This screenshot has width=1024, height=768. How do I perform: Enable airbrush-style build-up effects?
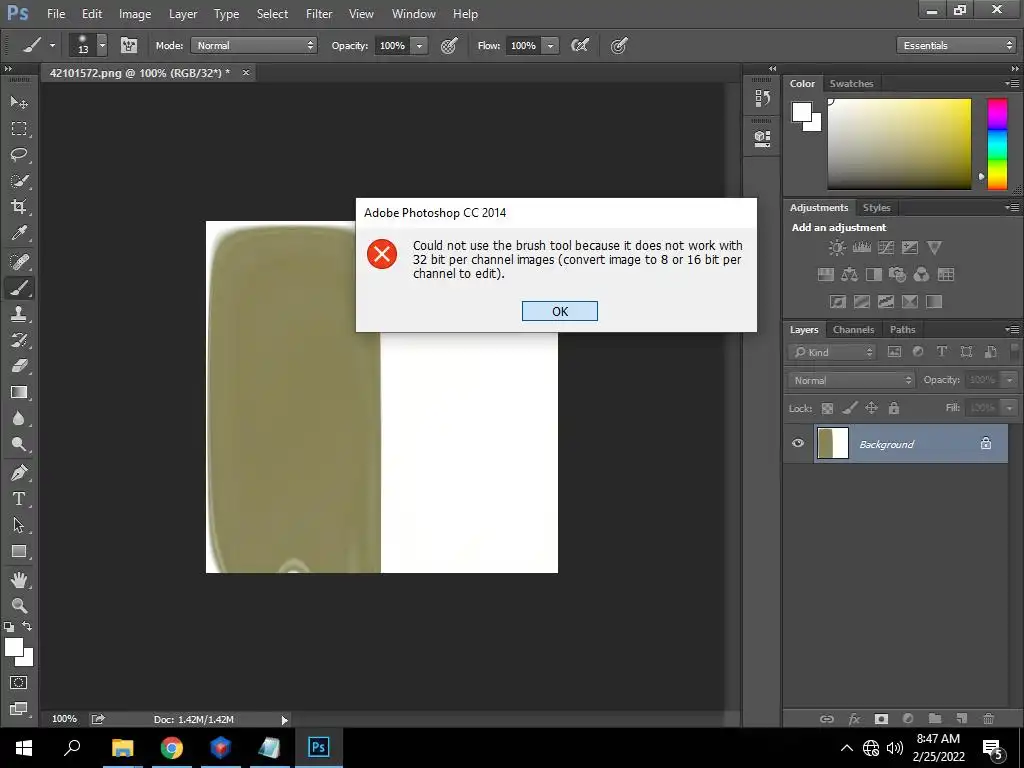tap(580, 45)
